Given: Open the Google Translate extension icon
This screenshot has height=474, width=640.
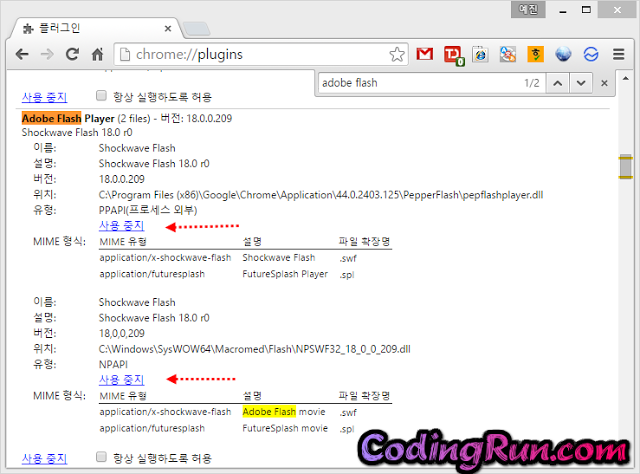Looking at the screenshot, I should click(508, 54).
